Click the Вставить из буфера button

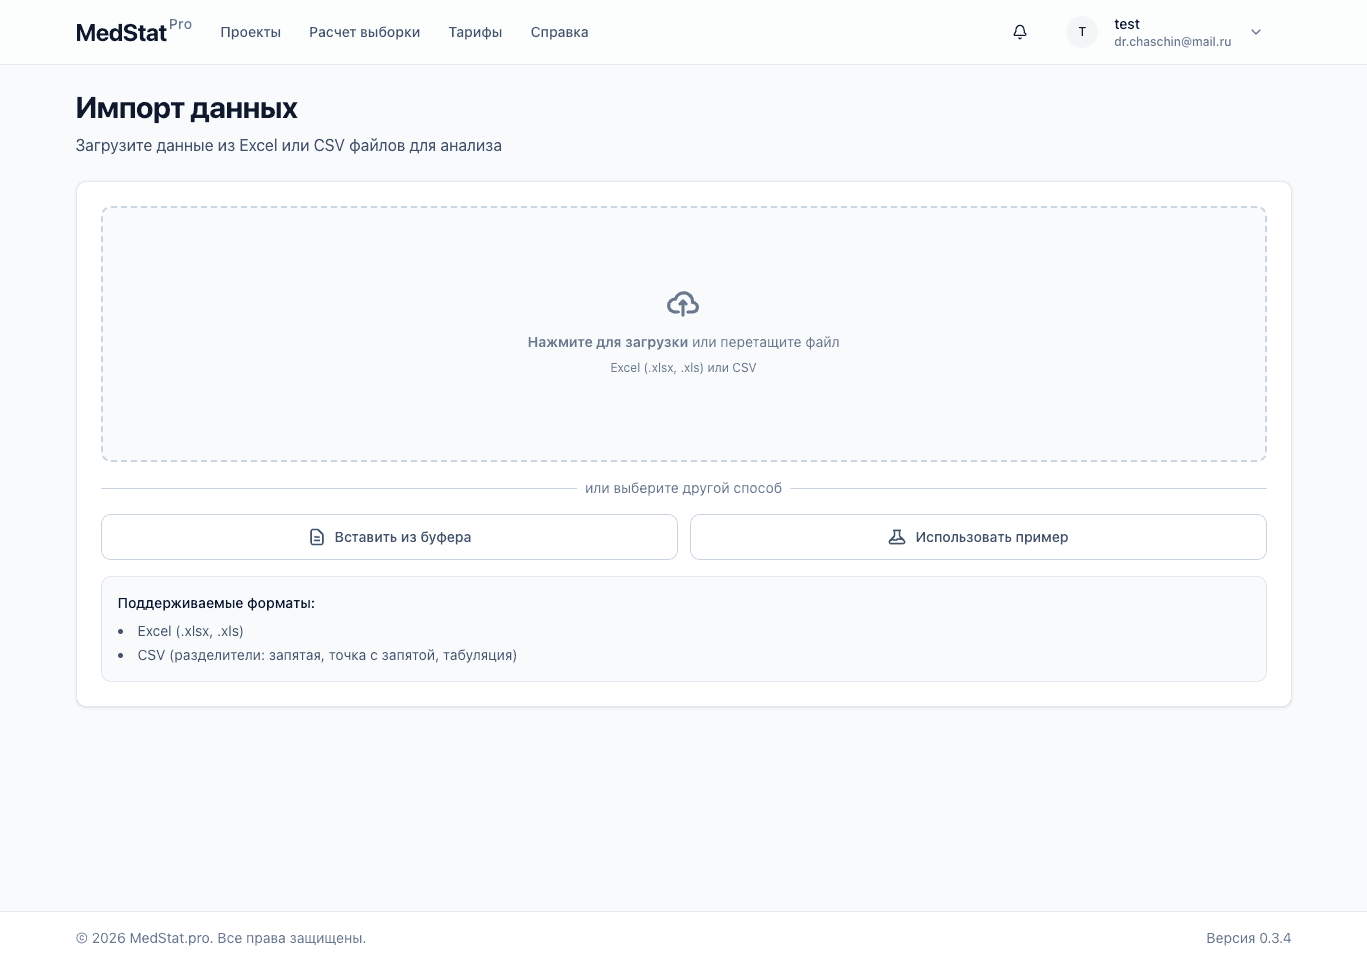click(389, 537)
